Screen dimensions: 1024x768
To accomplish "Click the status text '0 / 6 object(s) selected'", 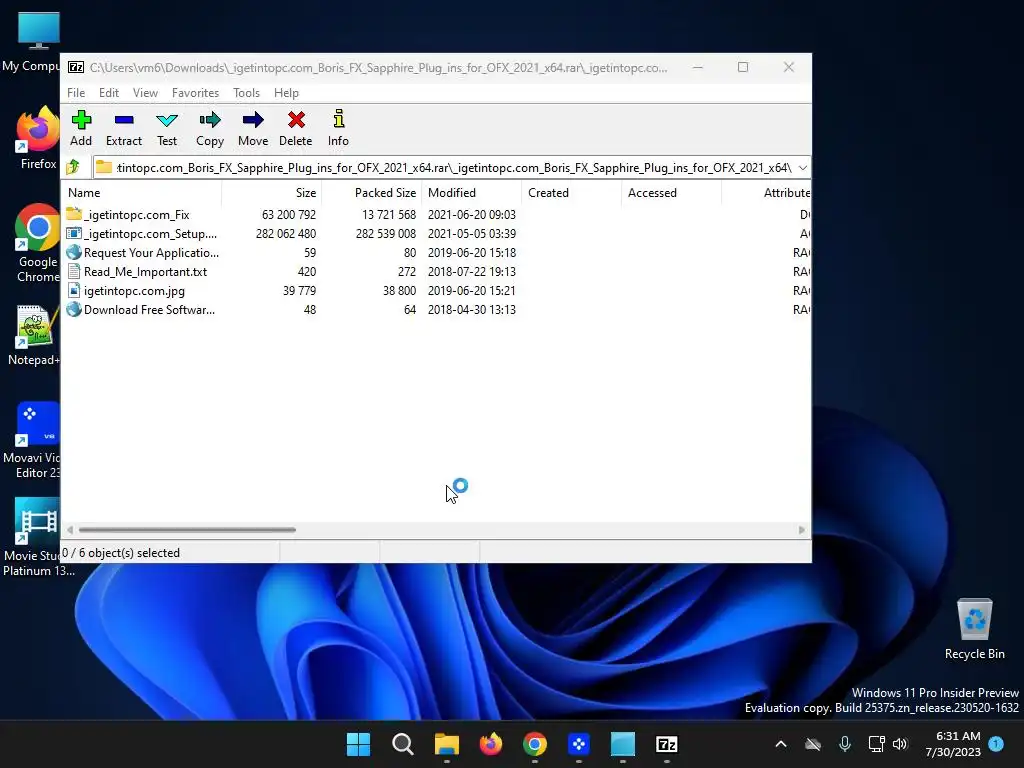I will [121, 552].
